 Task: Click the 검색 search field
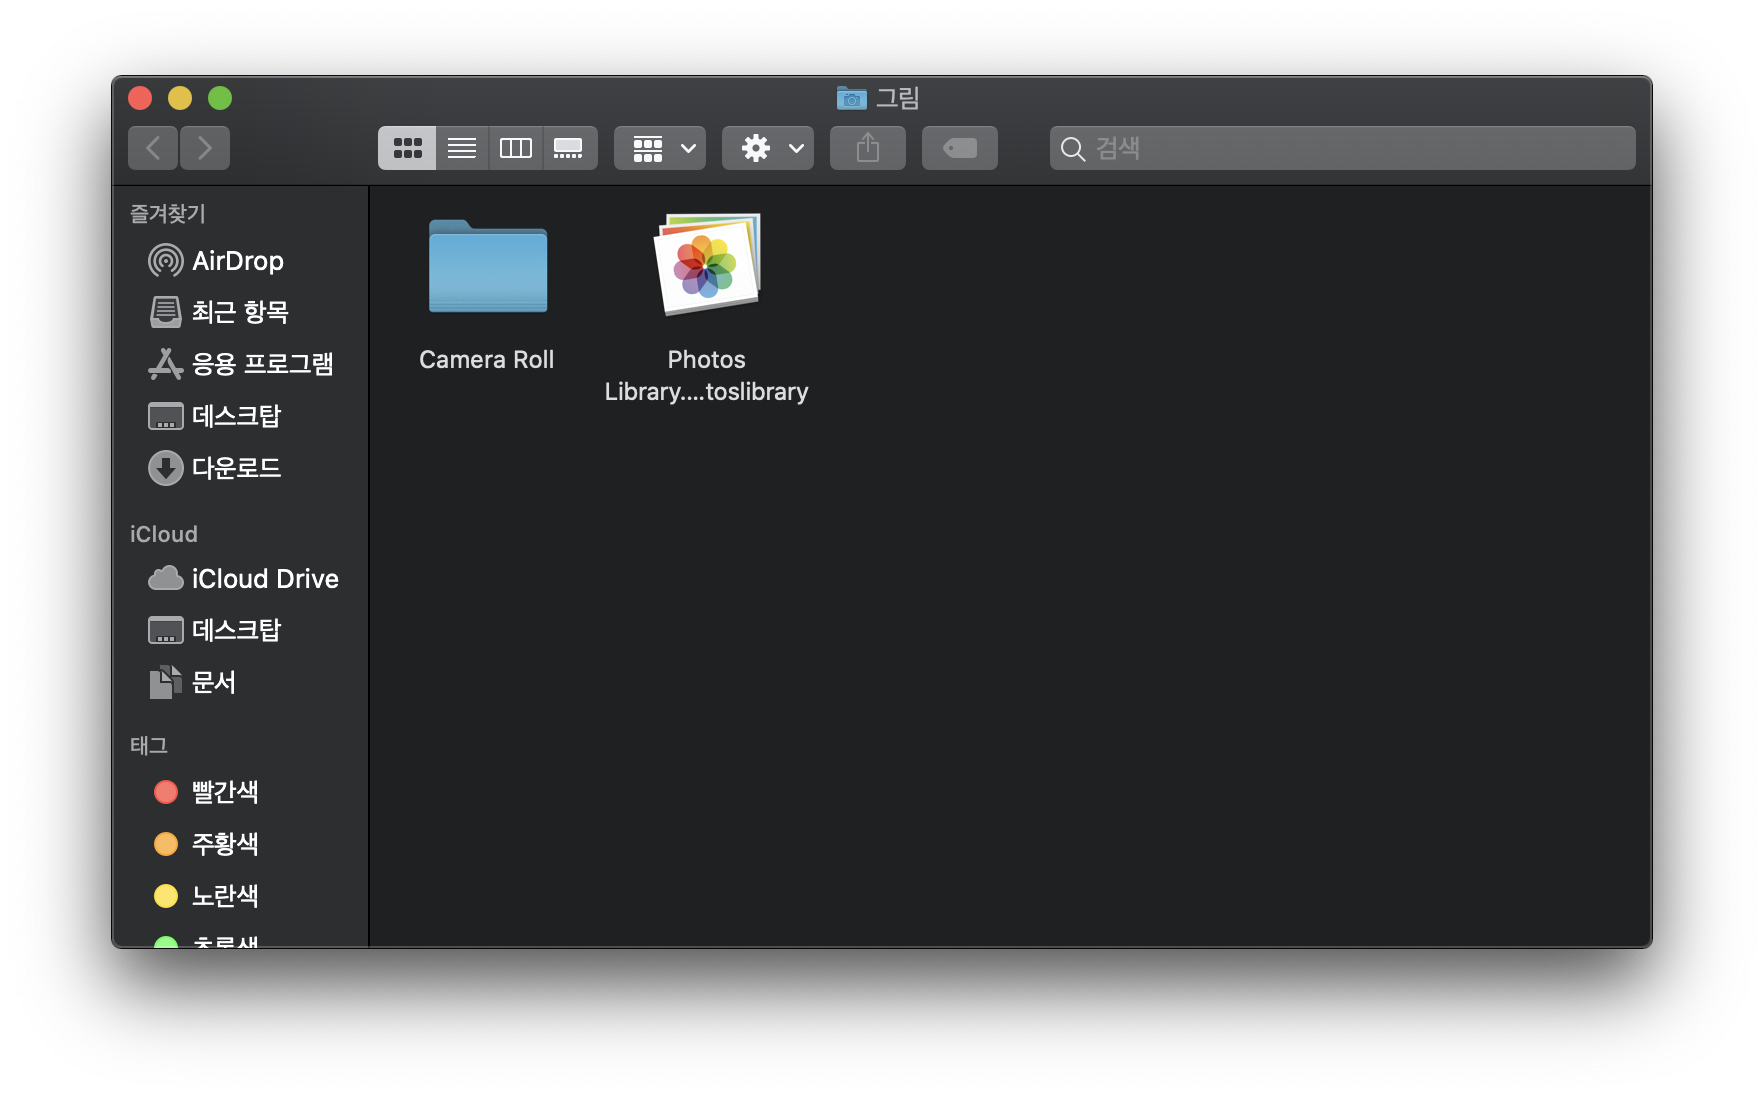tap(1343, 148)
